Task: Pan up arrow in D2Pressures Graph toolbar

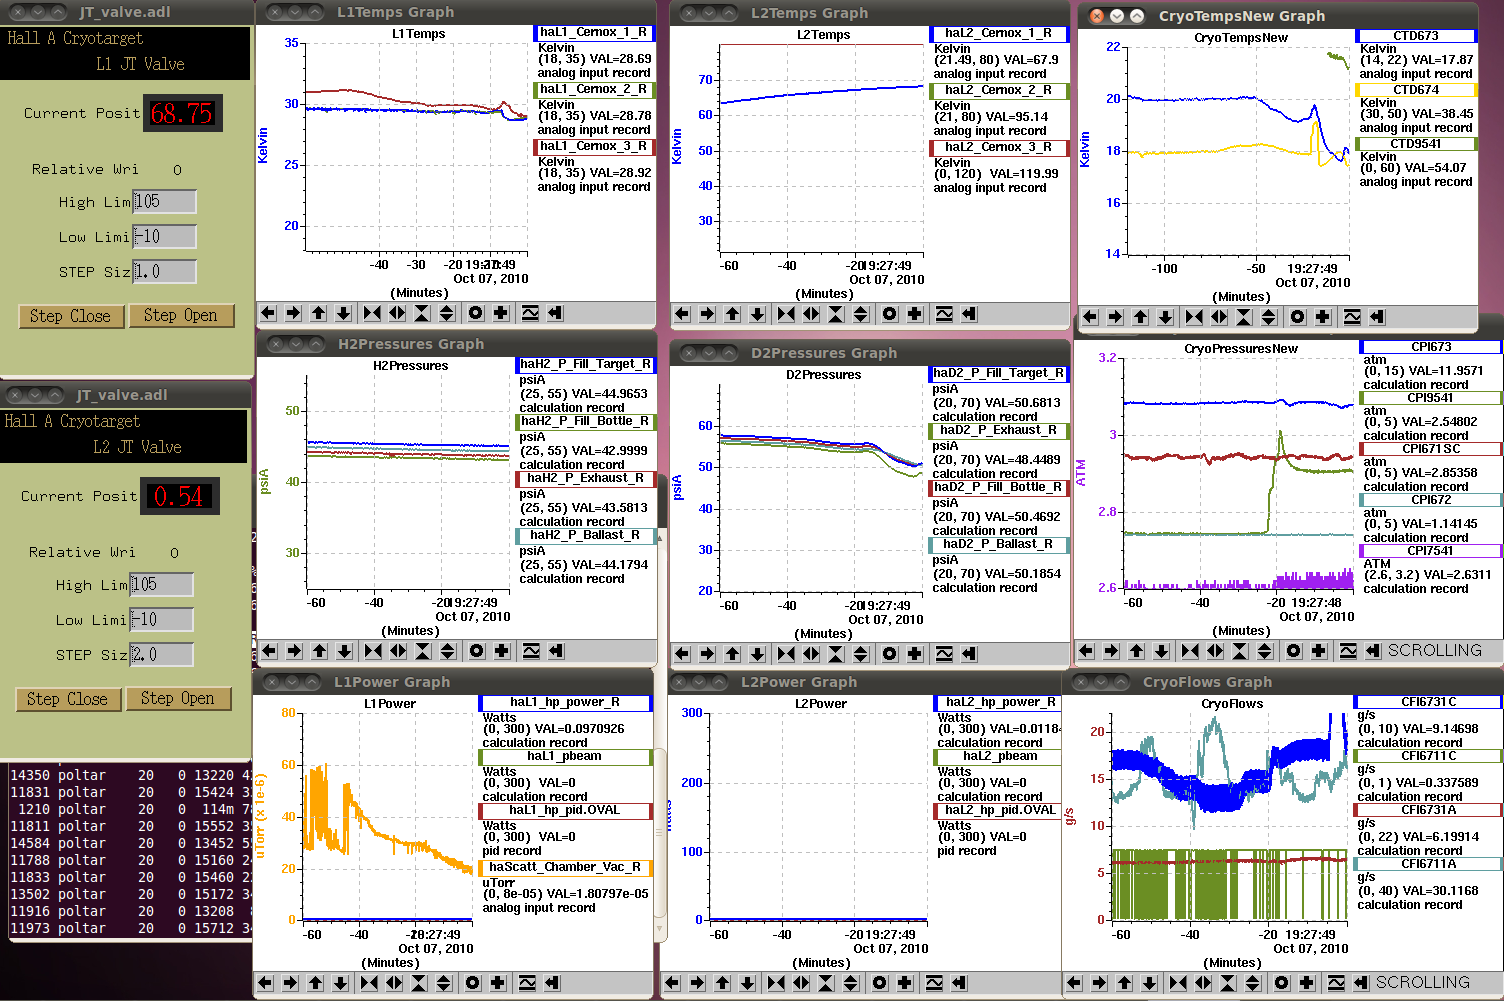Action: click(x=732, y=654)
